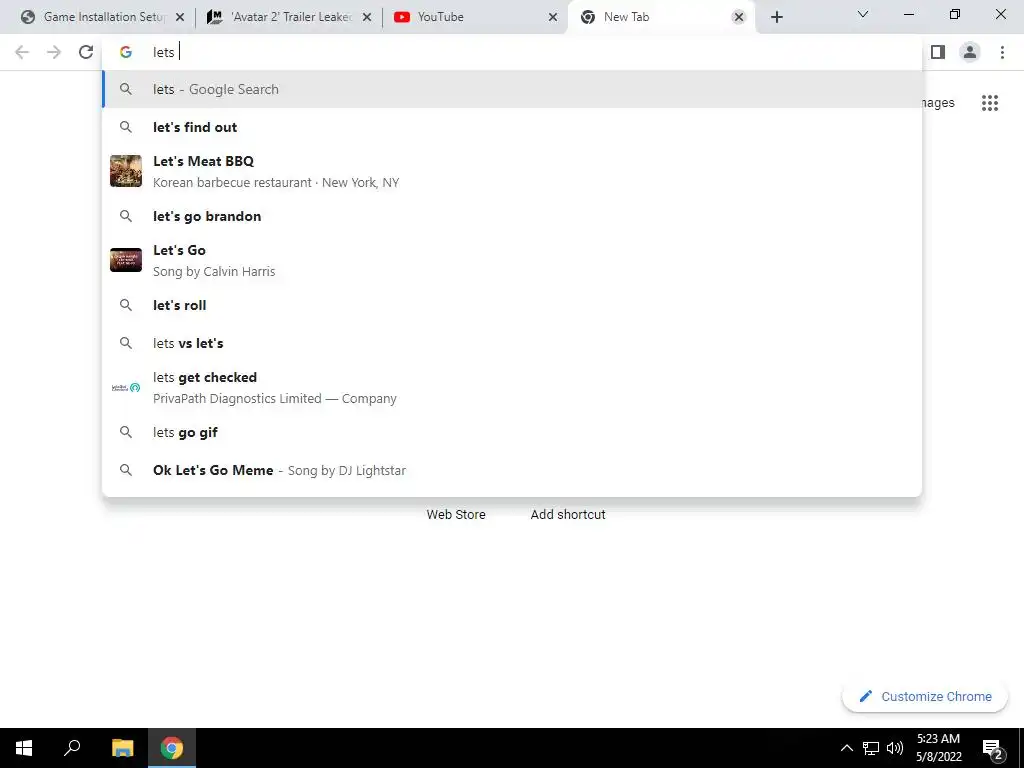Reload the current page
Screen dimensions: 1024x768
click(86, 52)
